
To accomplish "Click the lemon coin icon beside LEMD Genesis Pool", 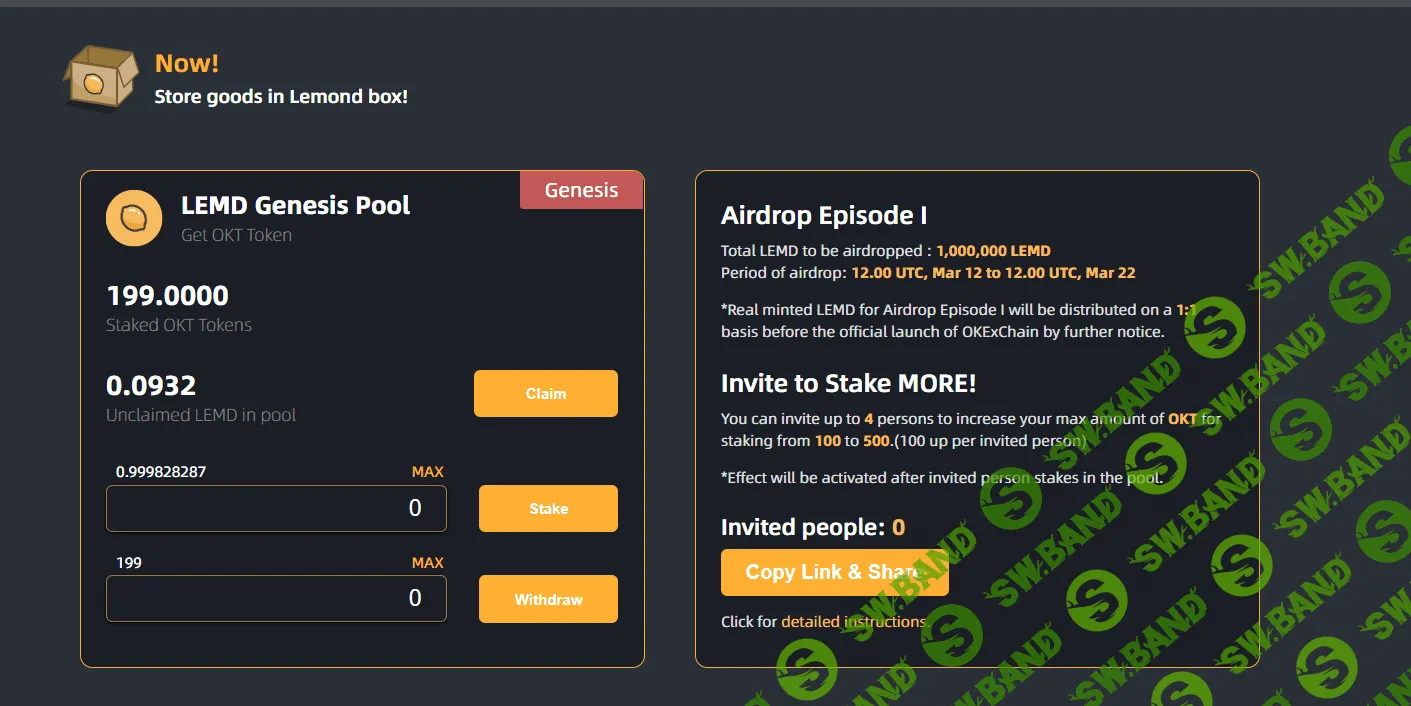I will coord(134,218).
